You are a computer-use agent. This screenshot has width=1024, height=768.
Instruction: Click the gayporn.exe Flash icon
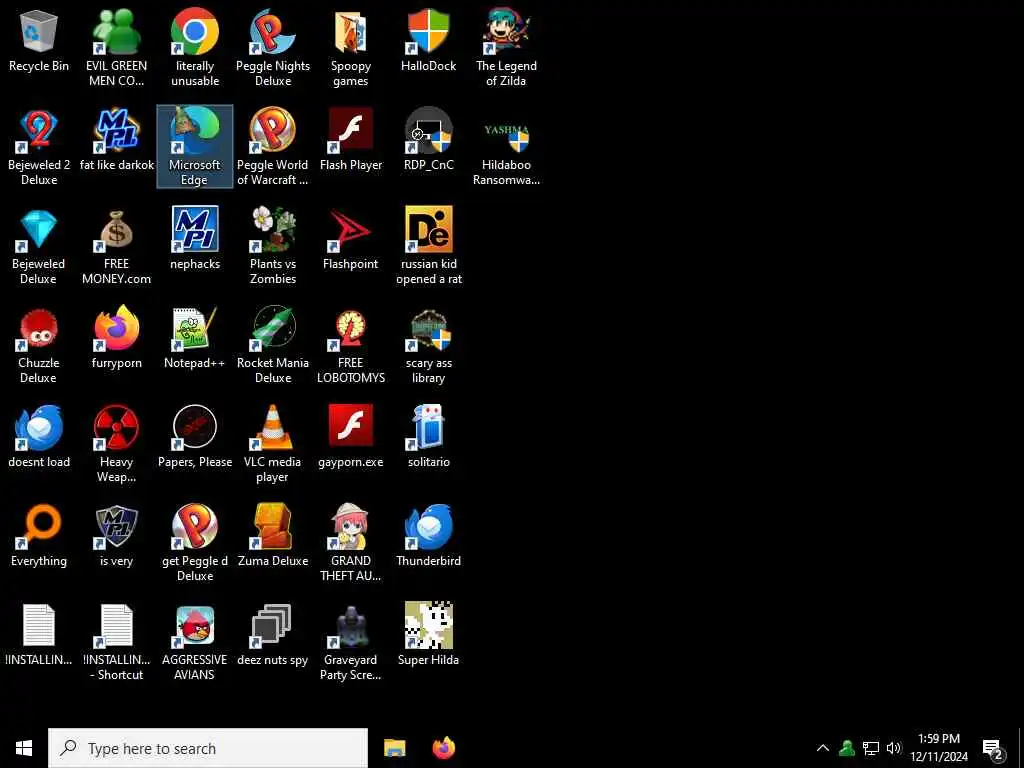(x=351, y=426)
